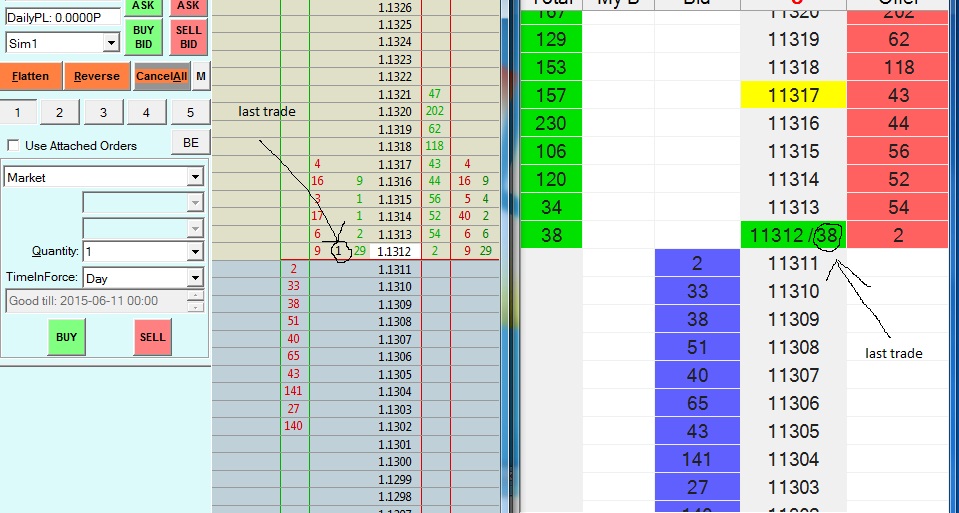Open the Market order type dropdown

tap(194, 177)
